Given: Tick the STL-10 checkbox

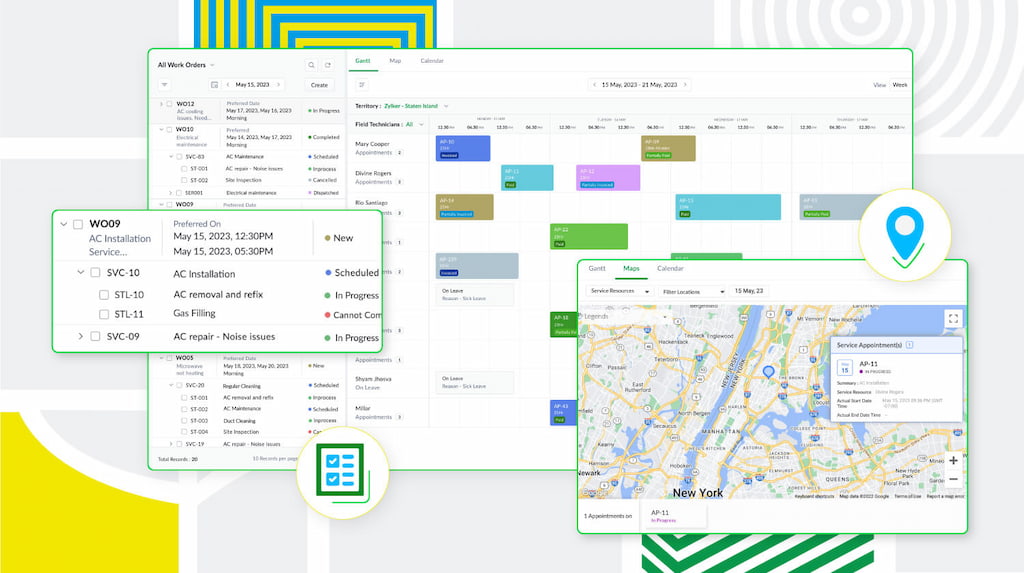Looking at the screenshot, I should pos(104,295).
